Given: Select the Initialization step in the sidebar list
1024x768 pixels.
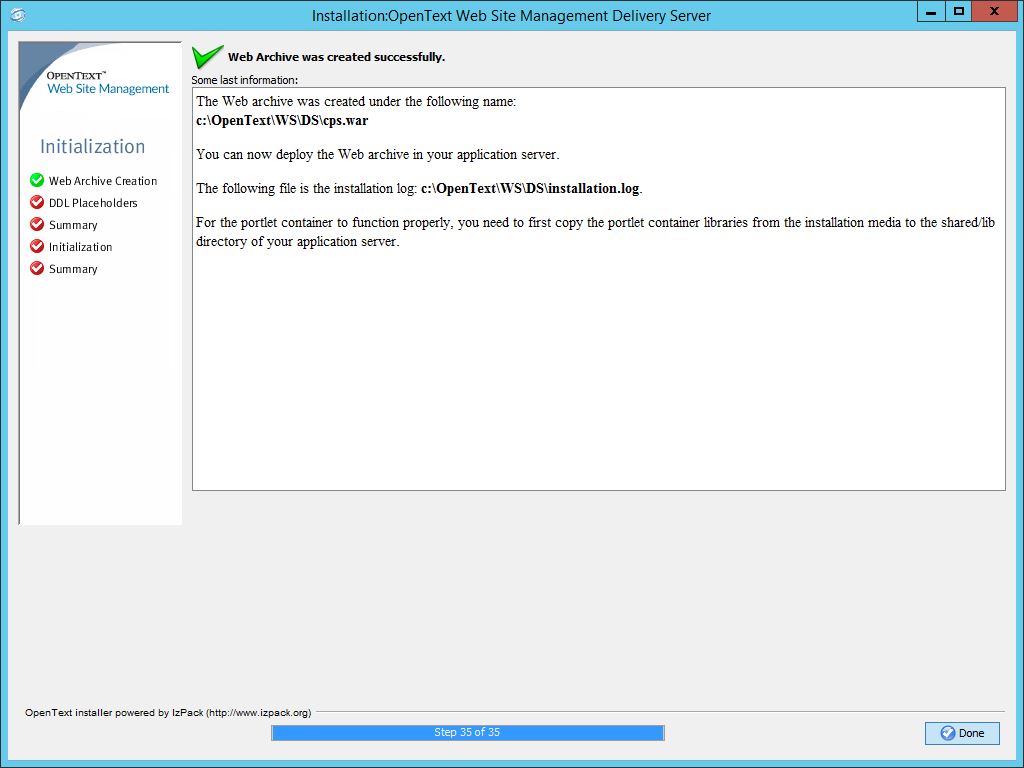Looking at the screenshot, I should point(80,247).
